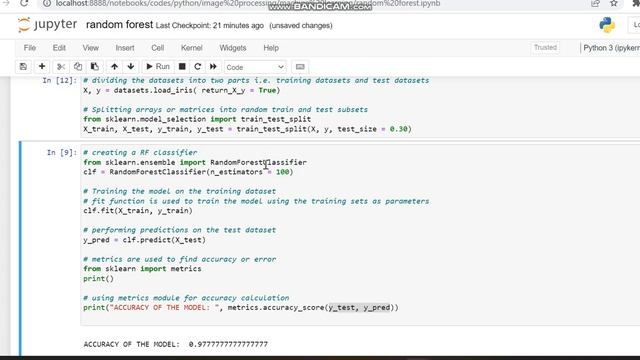Click the '# Training the model' comment line
The image size is (640, 360).
tap(180, 191)
